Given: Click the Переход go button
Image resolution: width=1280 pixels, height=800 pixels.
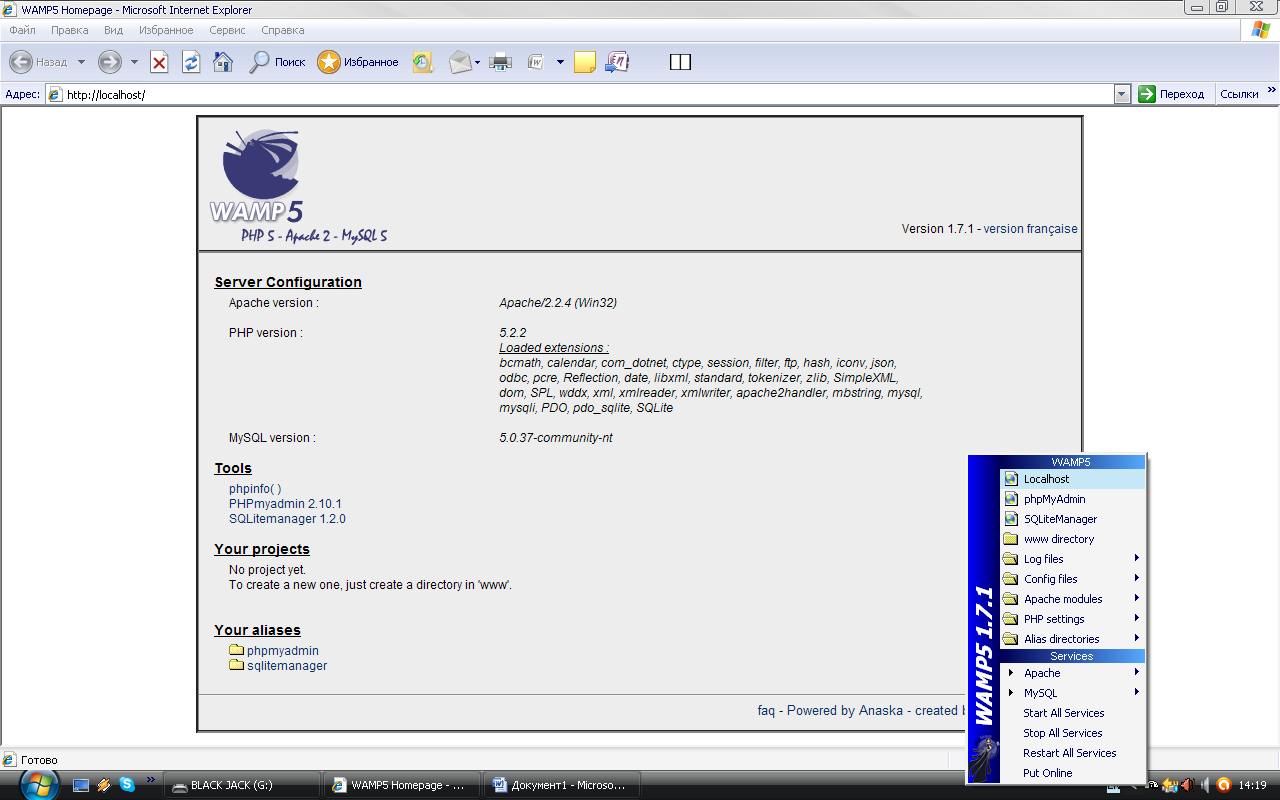Looking at the screenshot, I should pyautogui.click(x=1172, y=94).
